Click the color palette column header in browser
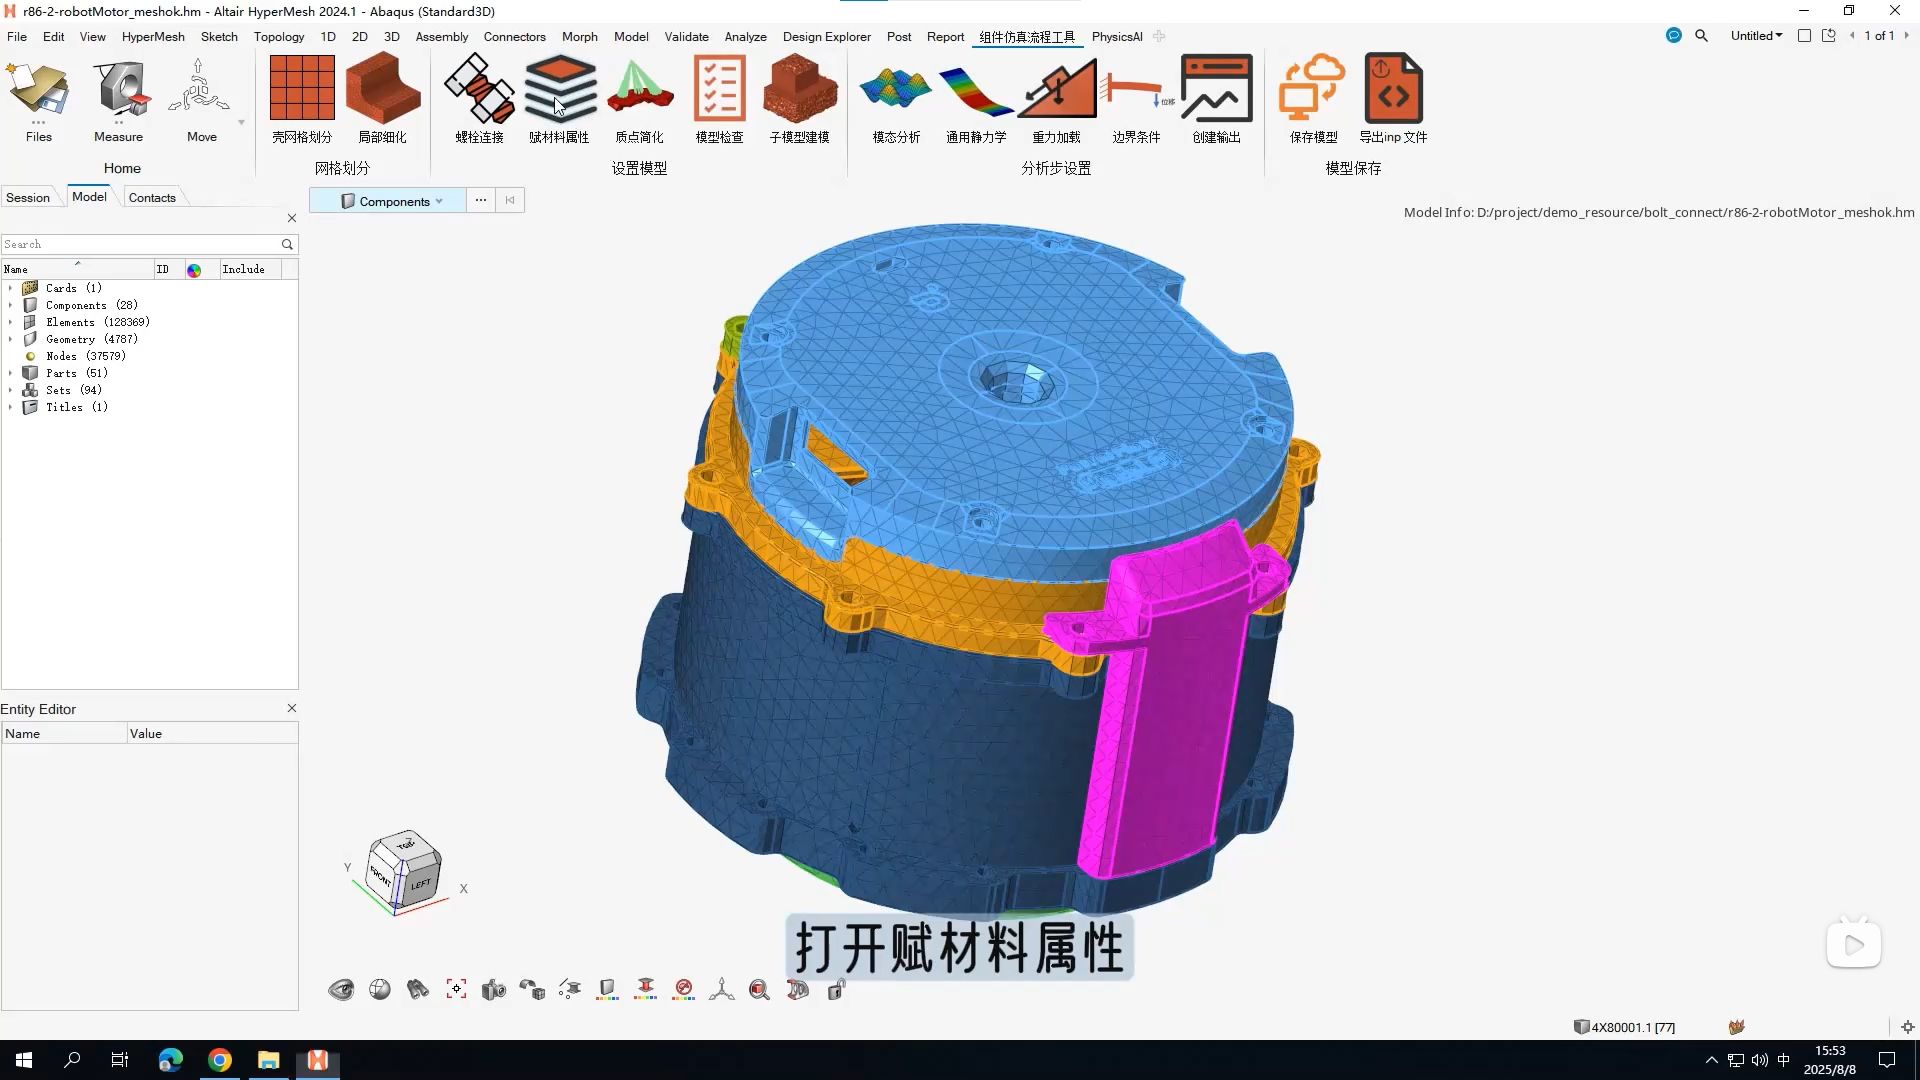 click(x=196, y=269)
